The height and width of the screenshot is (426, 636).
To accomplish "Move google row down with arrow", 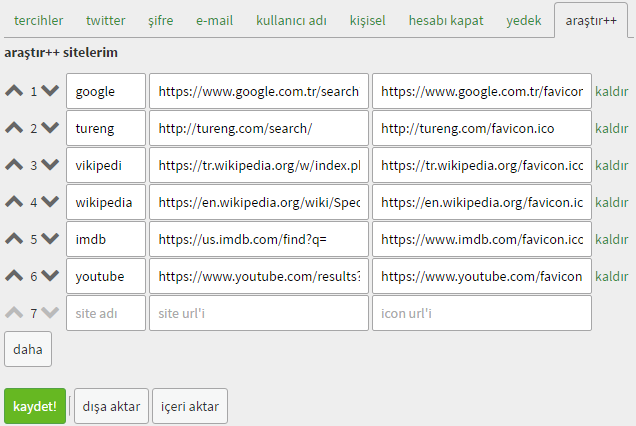I will click(50, 91).
